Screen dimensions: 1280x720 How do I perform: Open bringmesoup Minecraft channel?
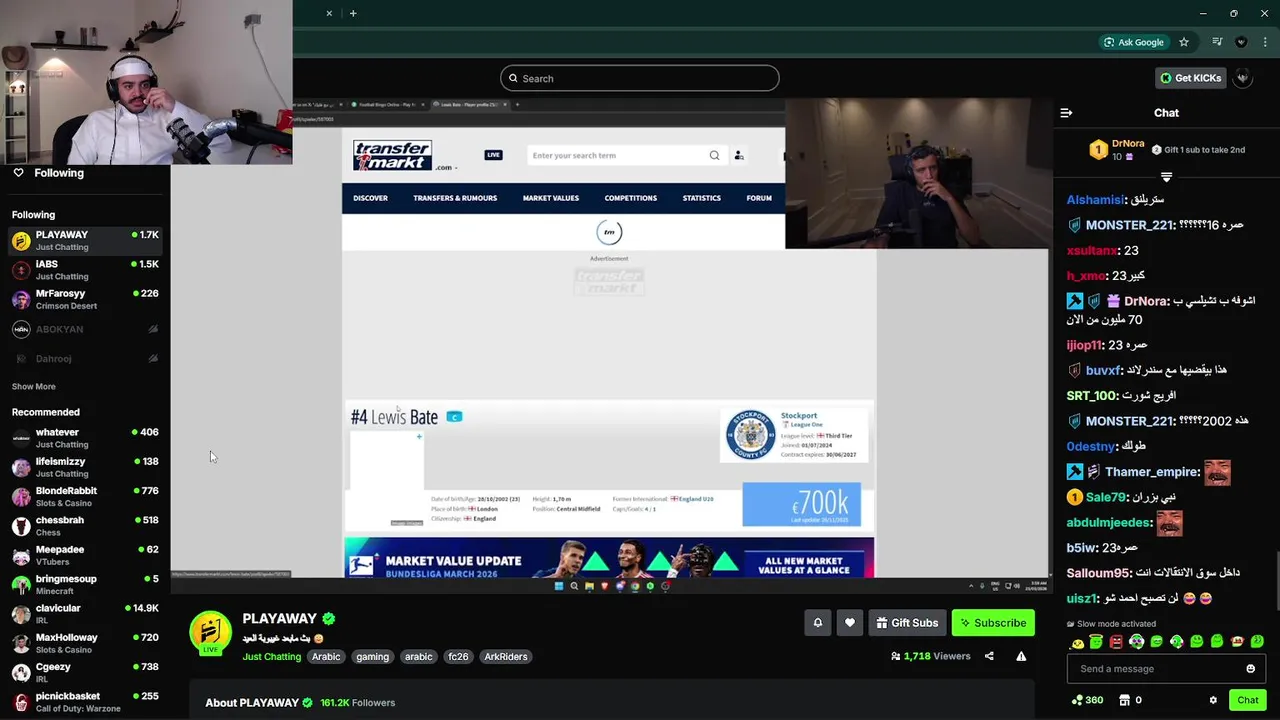(85, 585)
